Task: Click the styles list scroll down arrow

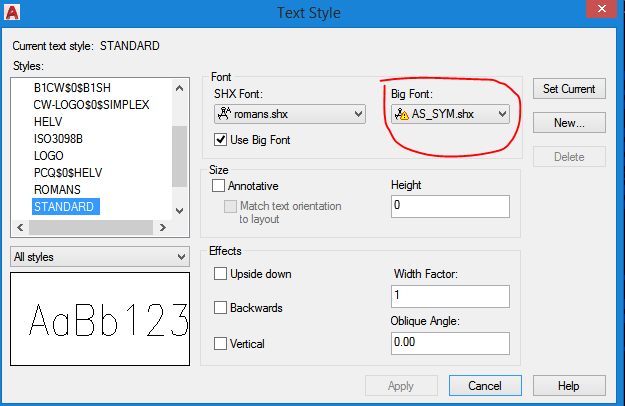Action: click(179, 210)
